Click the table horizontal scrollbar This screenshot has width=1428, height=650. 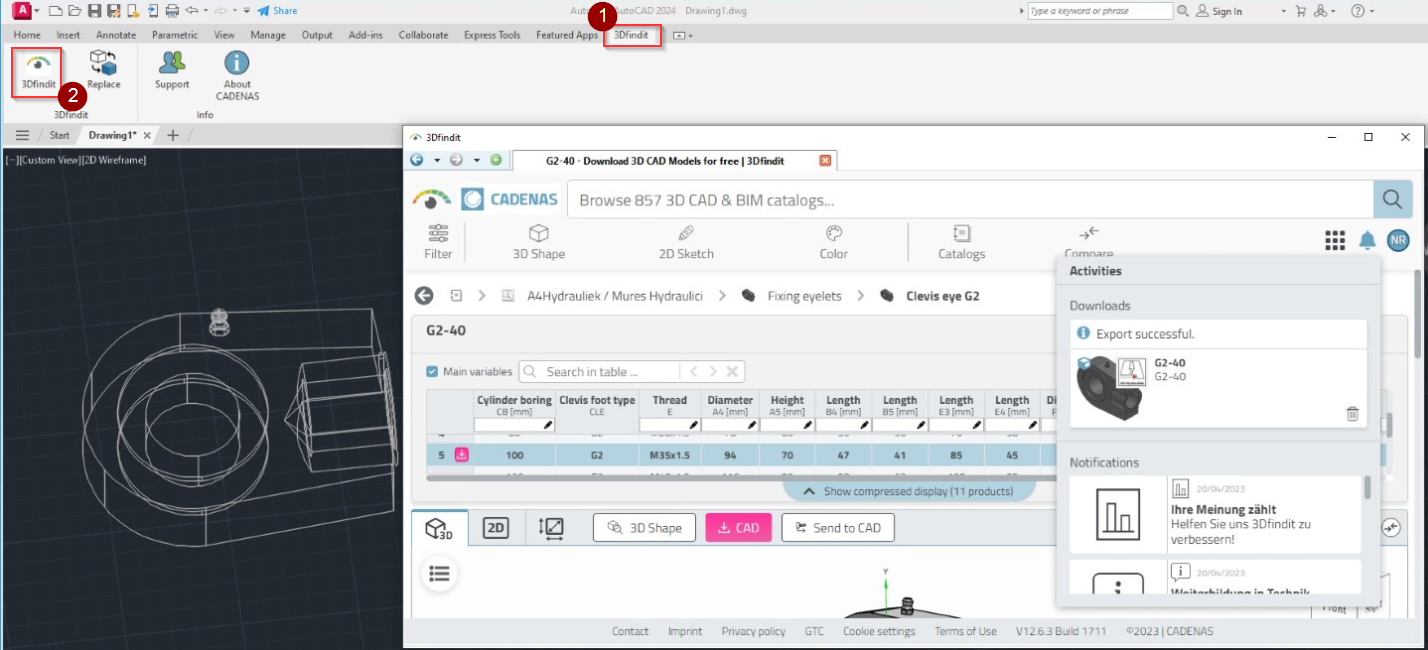[x=740, y=478]
